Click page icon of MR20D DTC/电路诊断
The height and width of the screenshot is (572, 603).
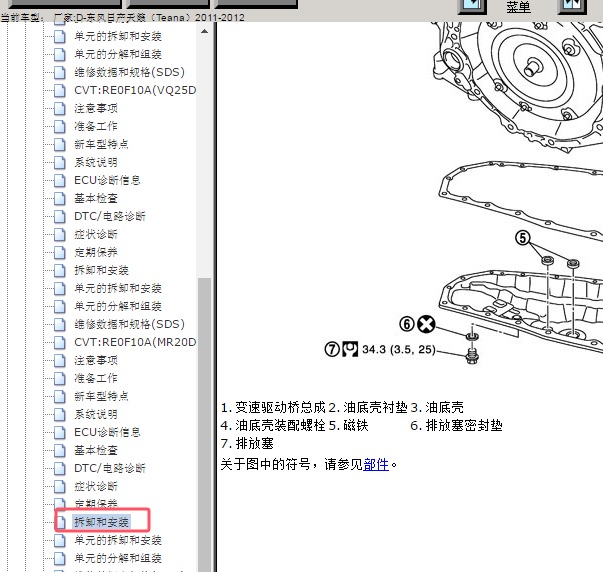(x=60, y=469)
